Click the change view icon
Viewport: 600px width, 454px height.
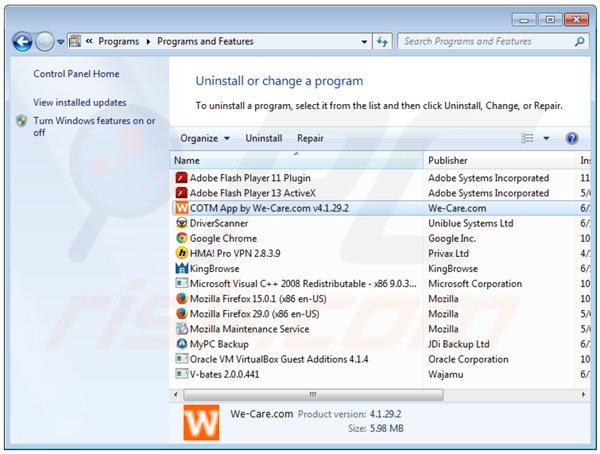click(x=527, y=138)
